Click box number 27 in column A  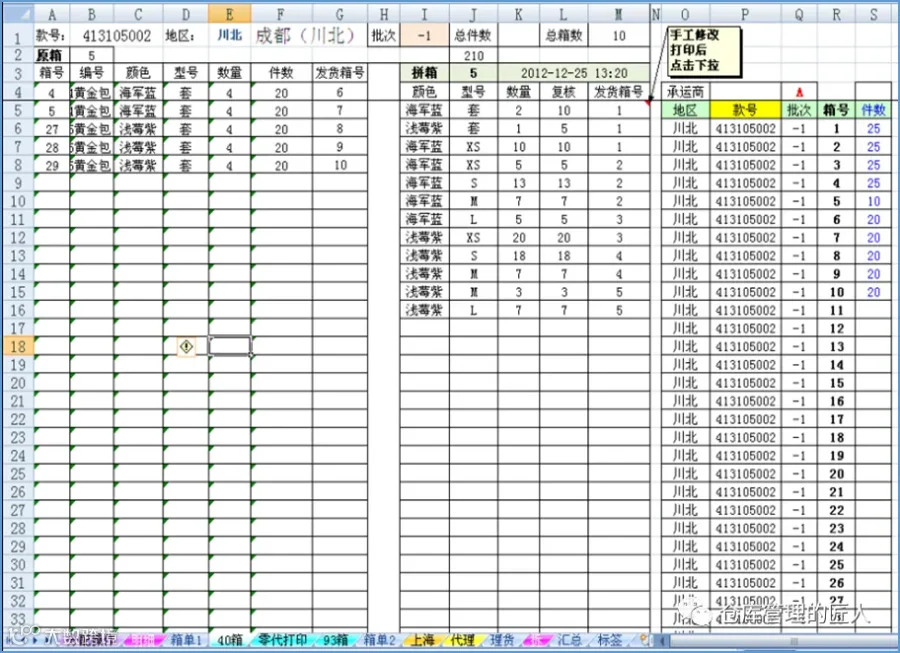[52, 129]
